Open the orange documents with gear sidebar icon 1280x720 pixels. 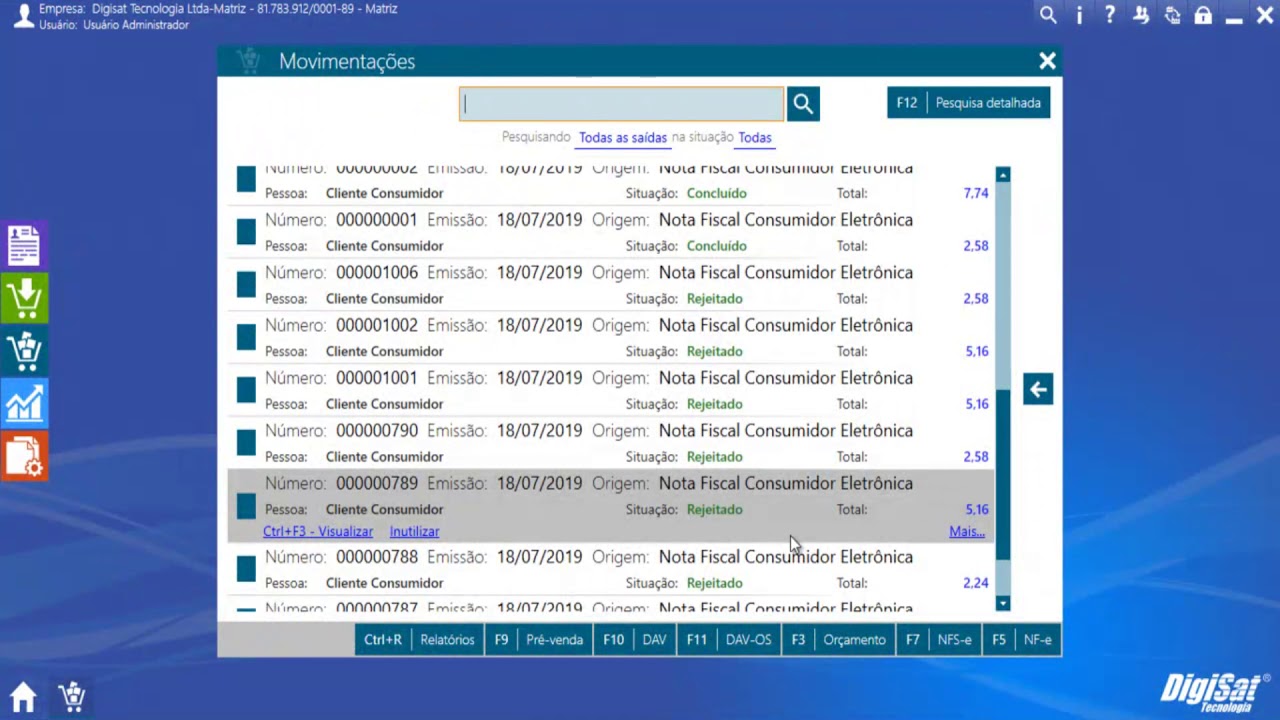tap(24, 456)
